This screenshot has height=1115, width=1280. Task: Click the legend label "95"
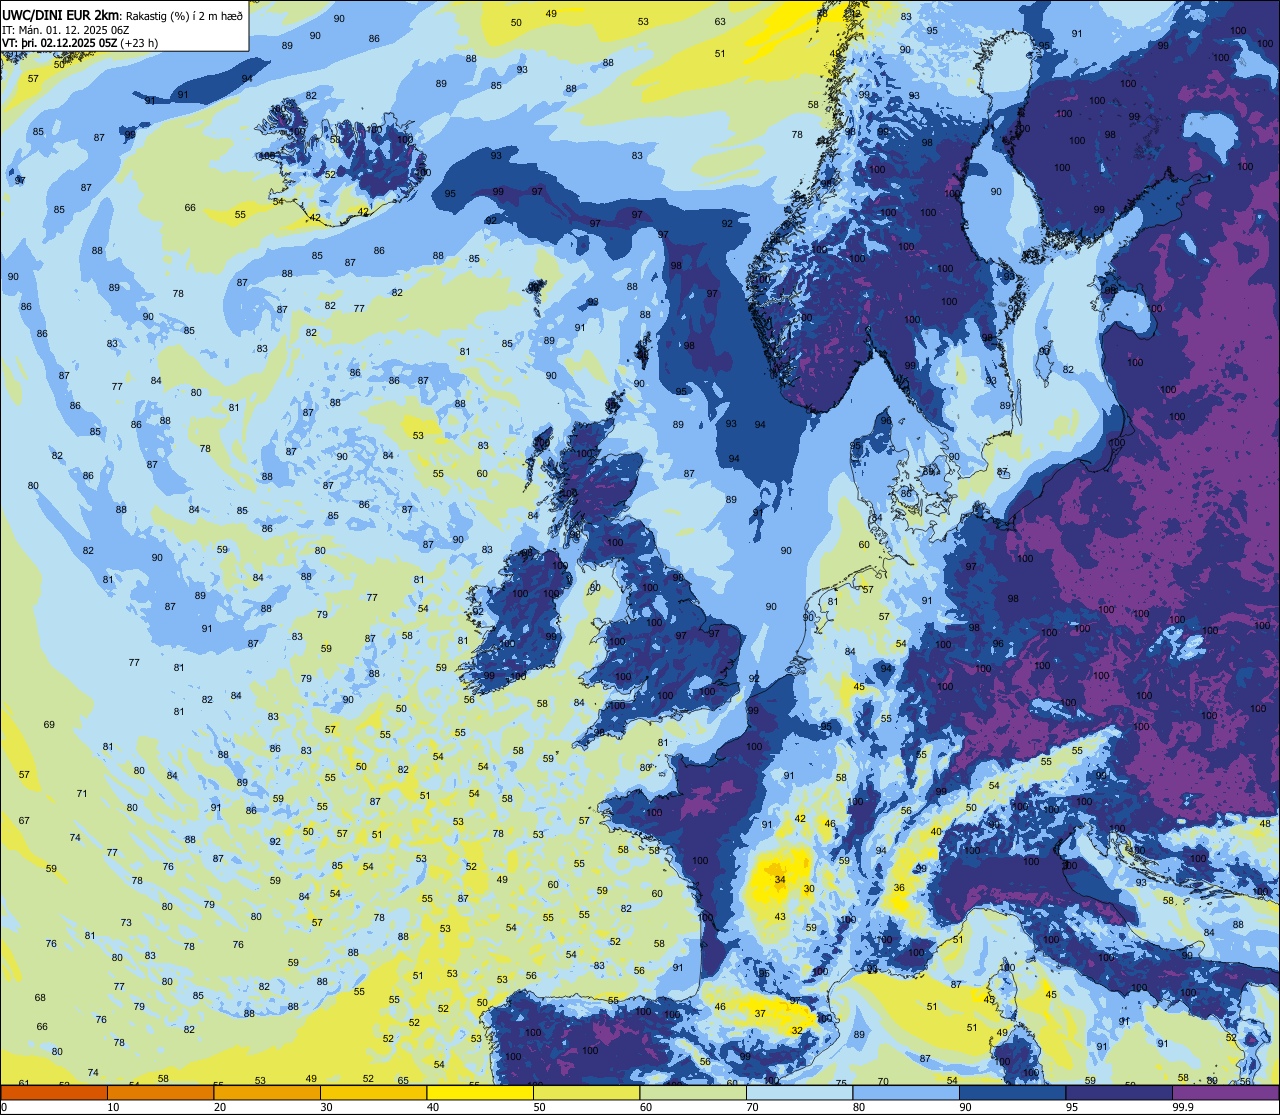point(1073,1107)
